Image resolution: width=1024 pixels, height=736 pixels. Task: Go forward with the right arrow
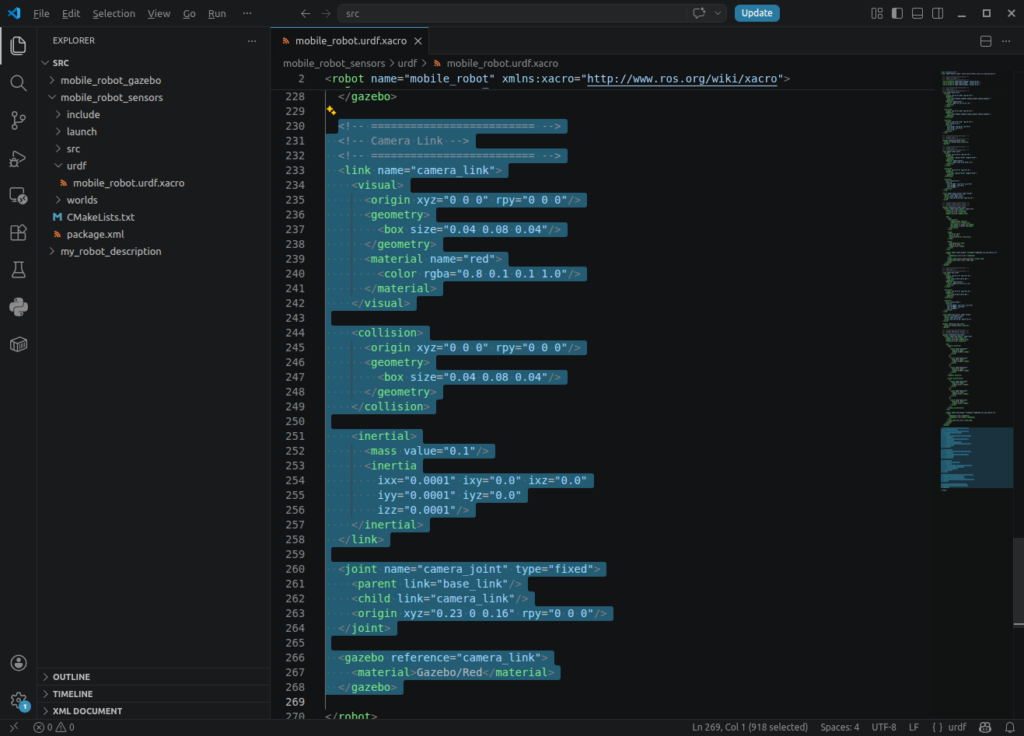click(325, 13)
